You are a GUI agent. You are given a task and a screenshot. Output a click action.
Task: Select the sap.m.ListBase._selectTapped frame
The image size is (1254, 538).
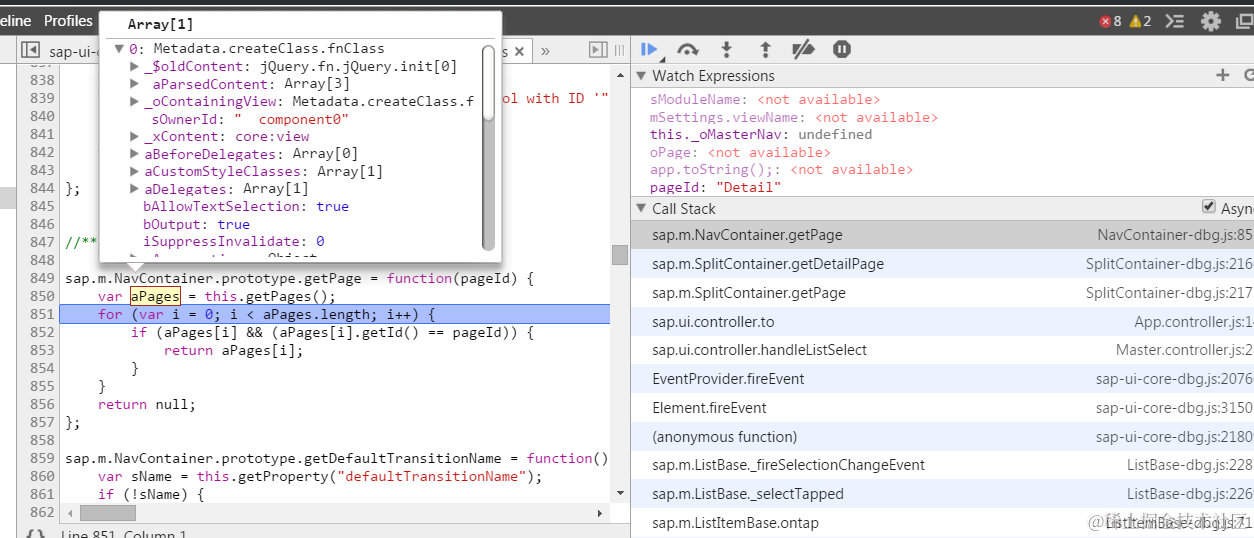942,494
